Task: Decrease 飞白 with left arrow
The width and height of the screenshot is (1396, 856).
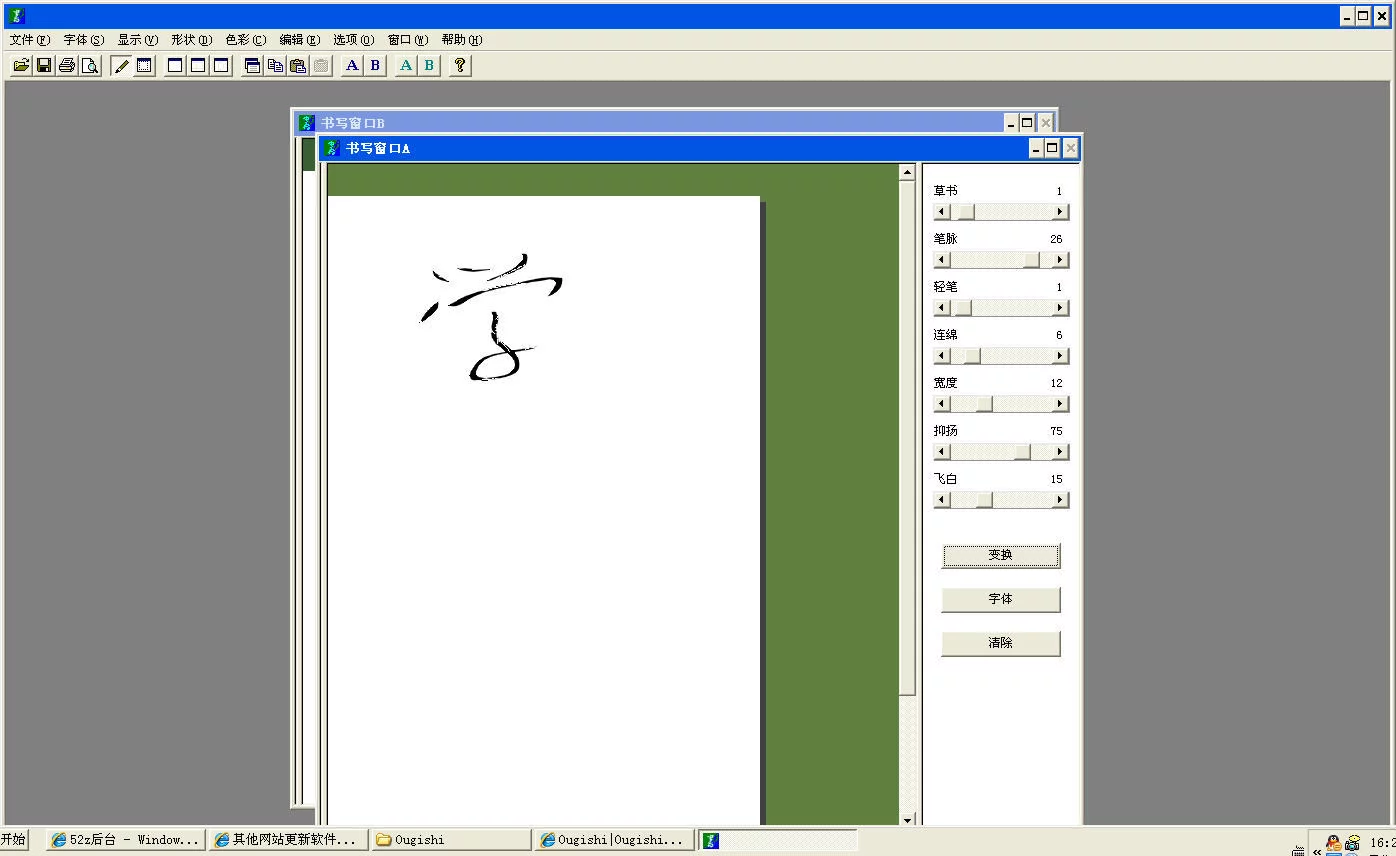Action: [941, 500]
